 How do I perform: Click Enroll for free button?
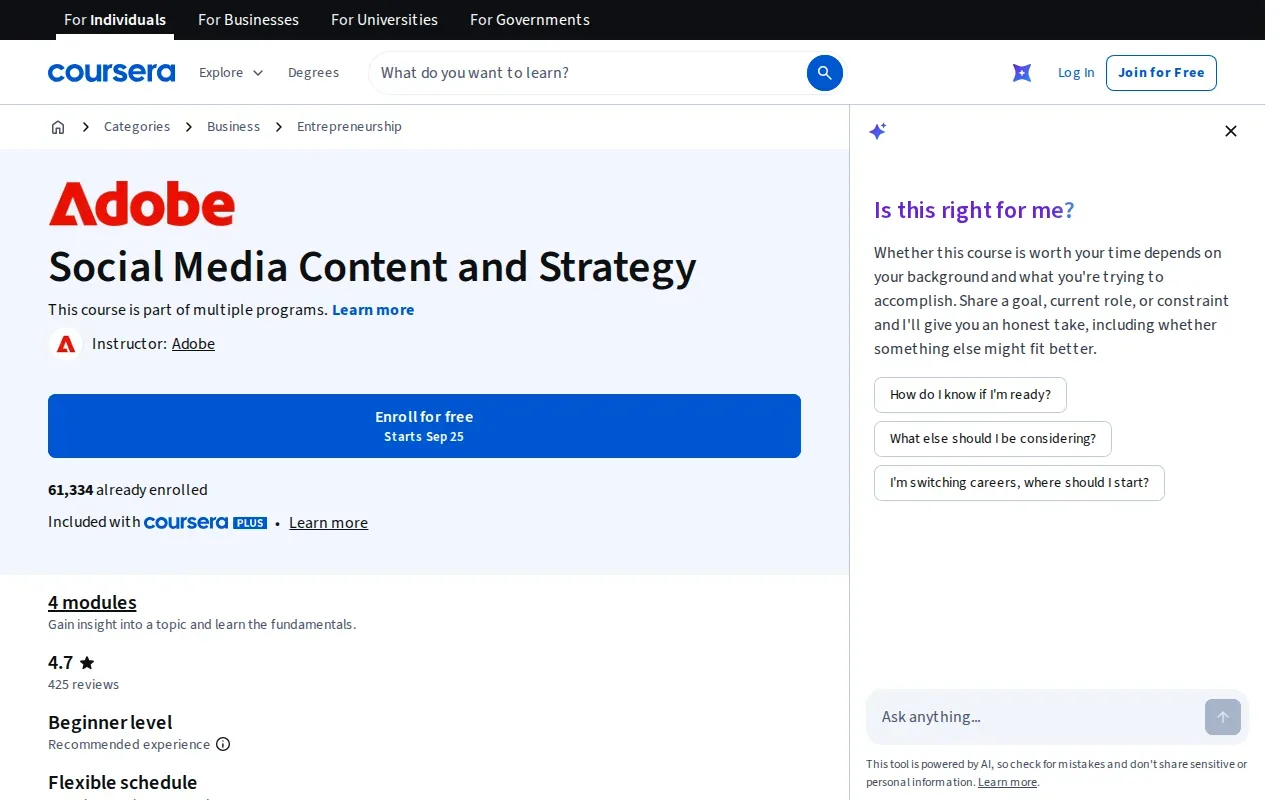tap(424, 426)
